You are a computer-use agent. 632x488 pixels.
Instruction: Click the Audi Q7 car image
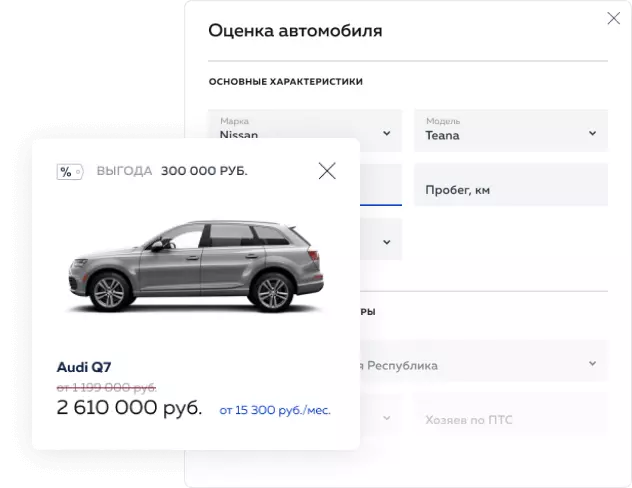(196, 266)
